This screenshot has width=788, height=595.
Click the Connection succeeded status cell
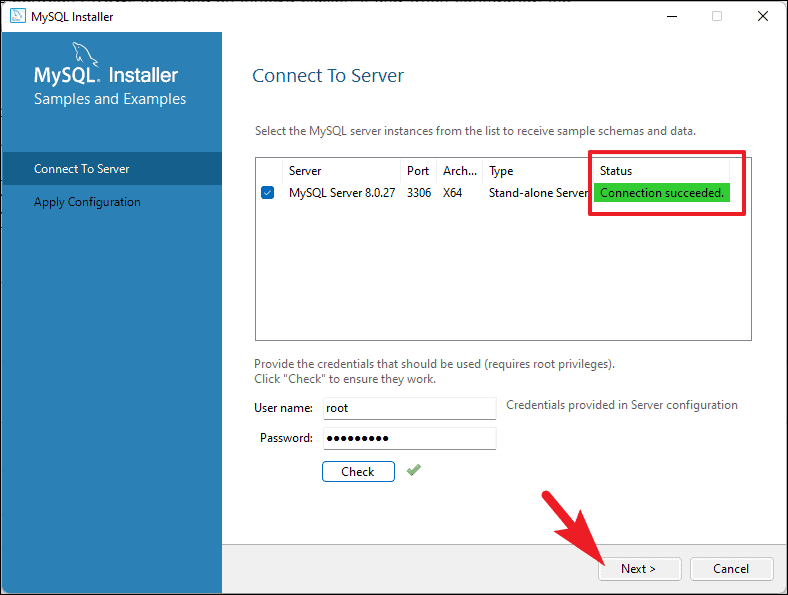coord(662,193)
